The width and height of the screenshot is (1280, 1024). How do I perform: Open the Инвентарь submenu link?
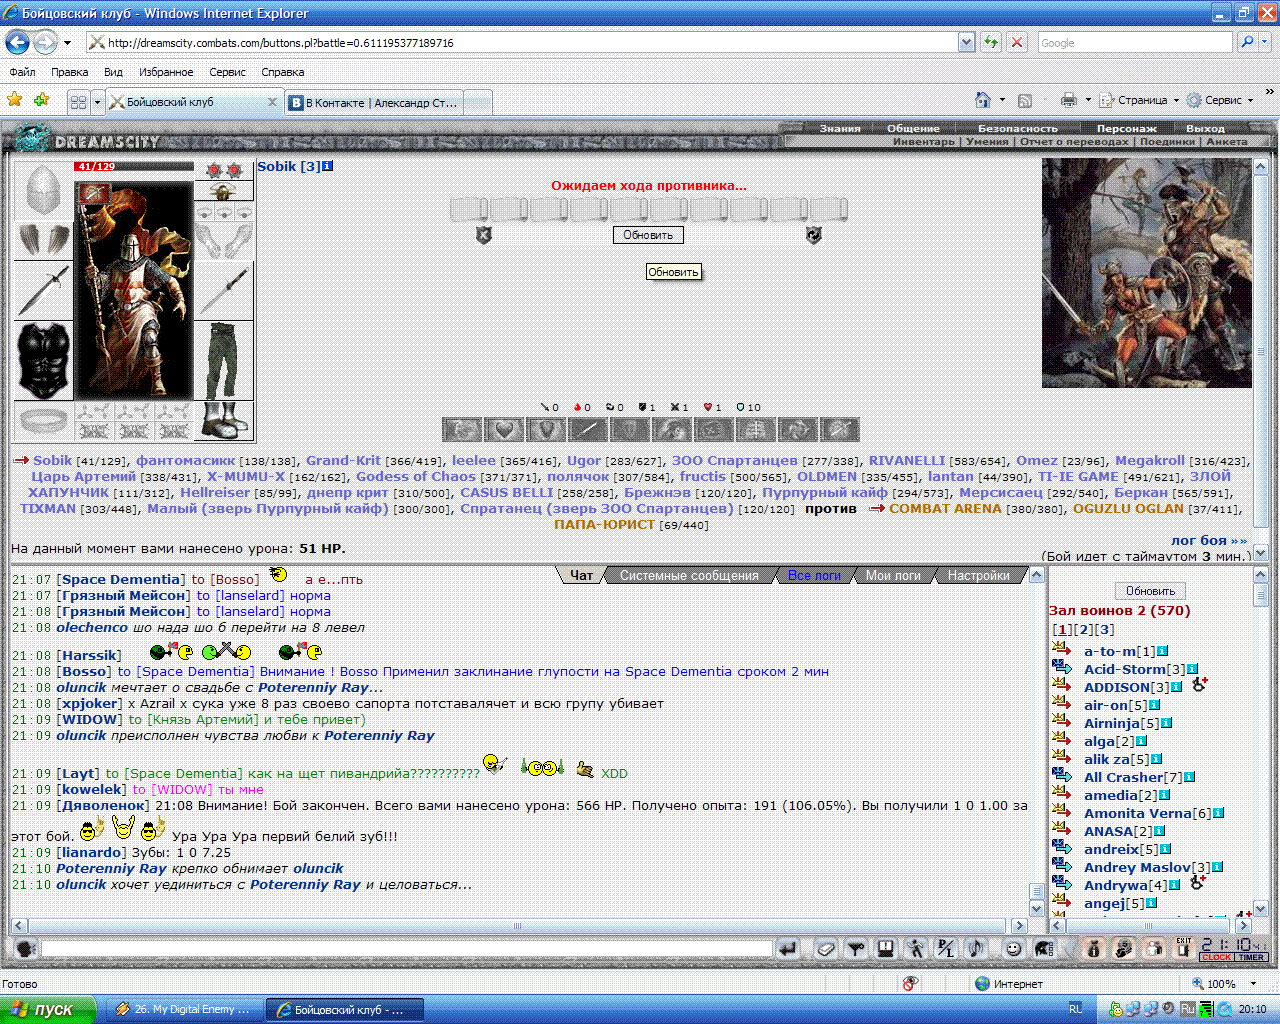coord(924,141)
